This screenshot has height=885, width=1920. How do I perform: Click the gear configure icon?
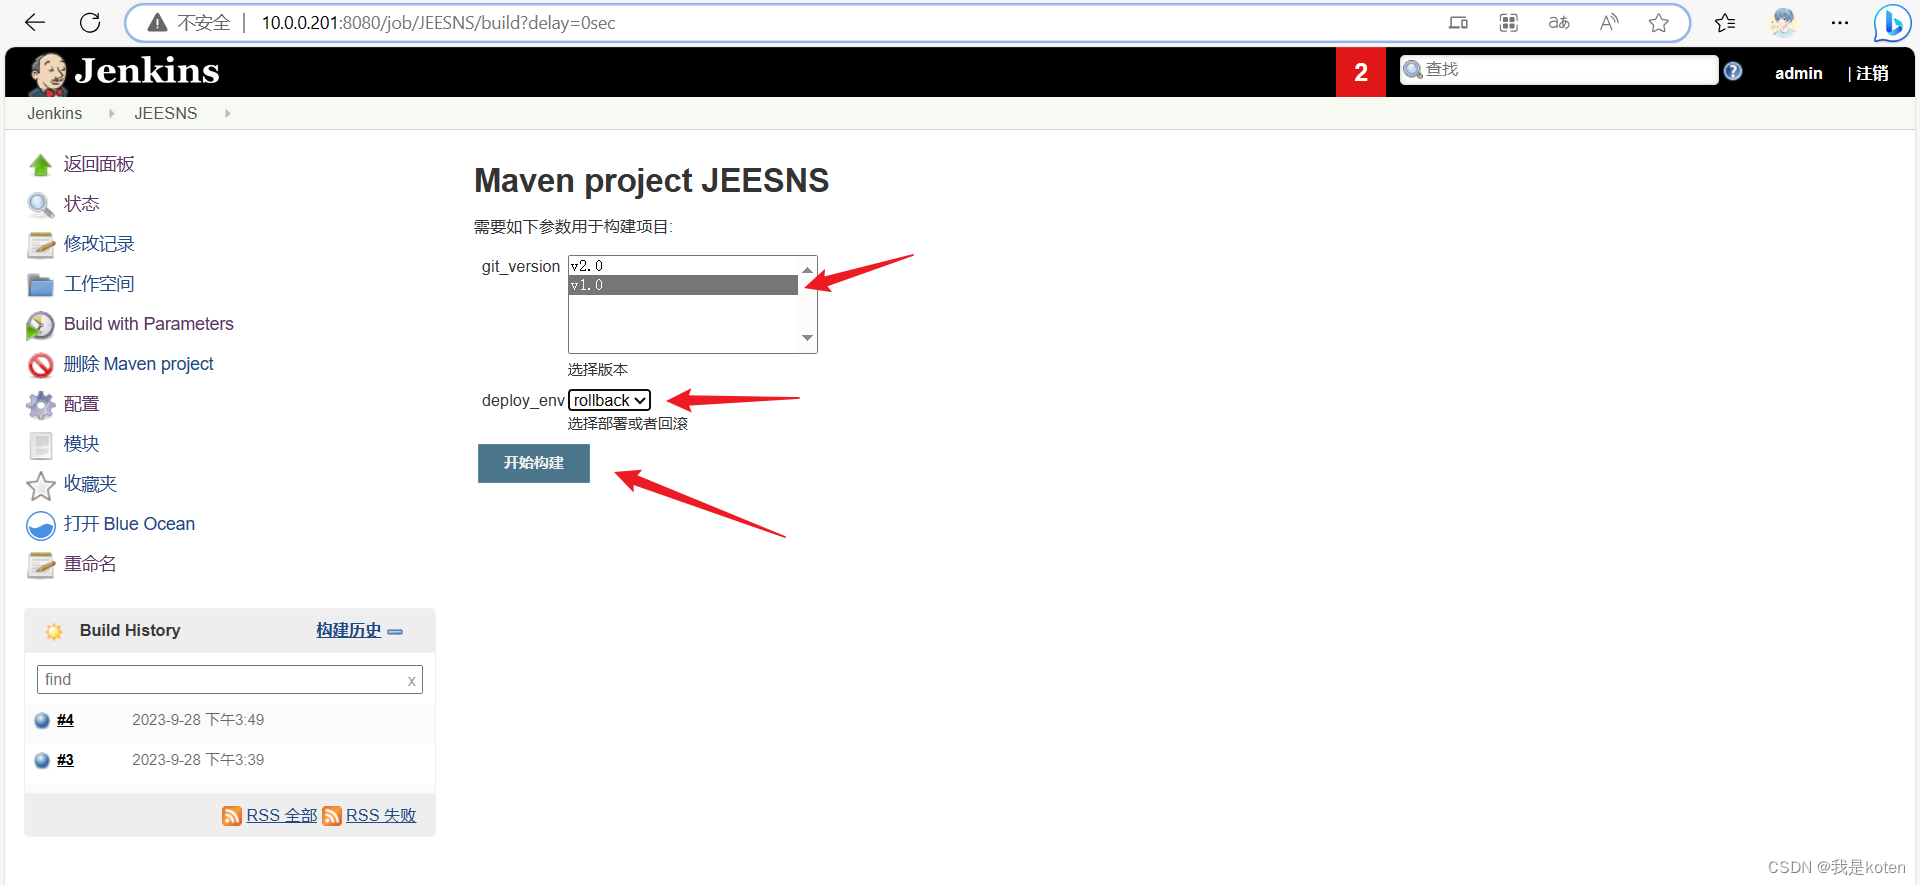[x=41, y=405]
